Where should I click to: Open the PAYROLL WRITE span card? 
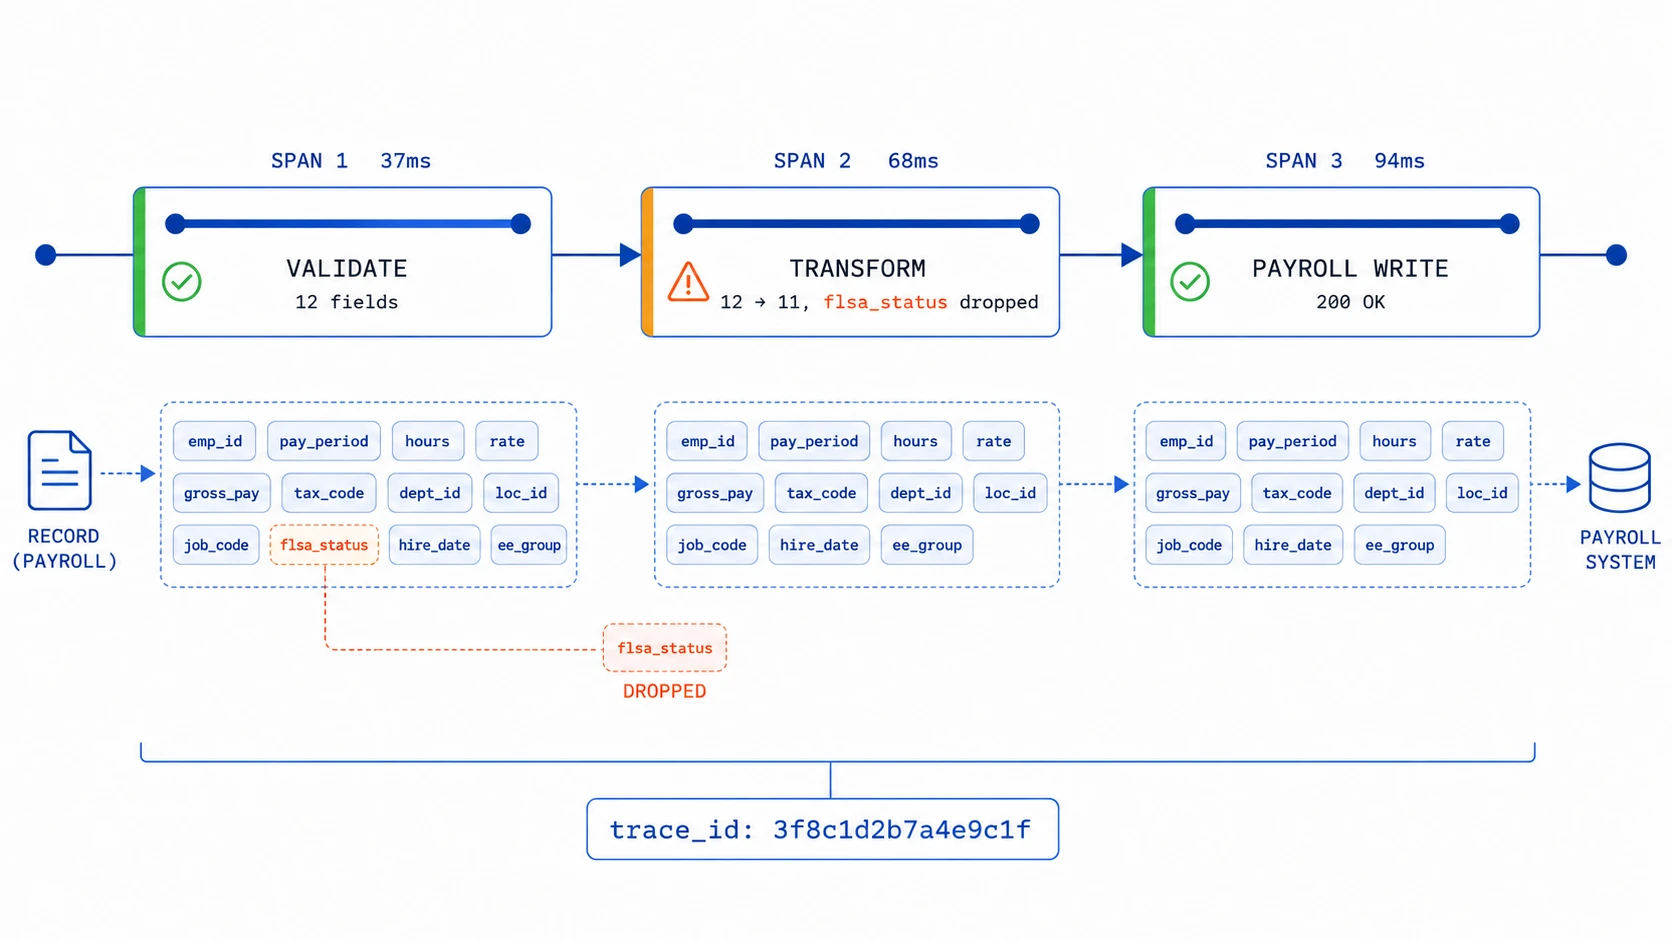[1341, 262]
